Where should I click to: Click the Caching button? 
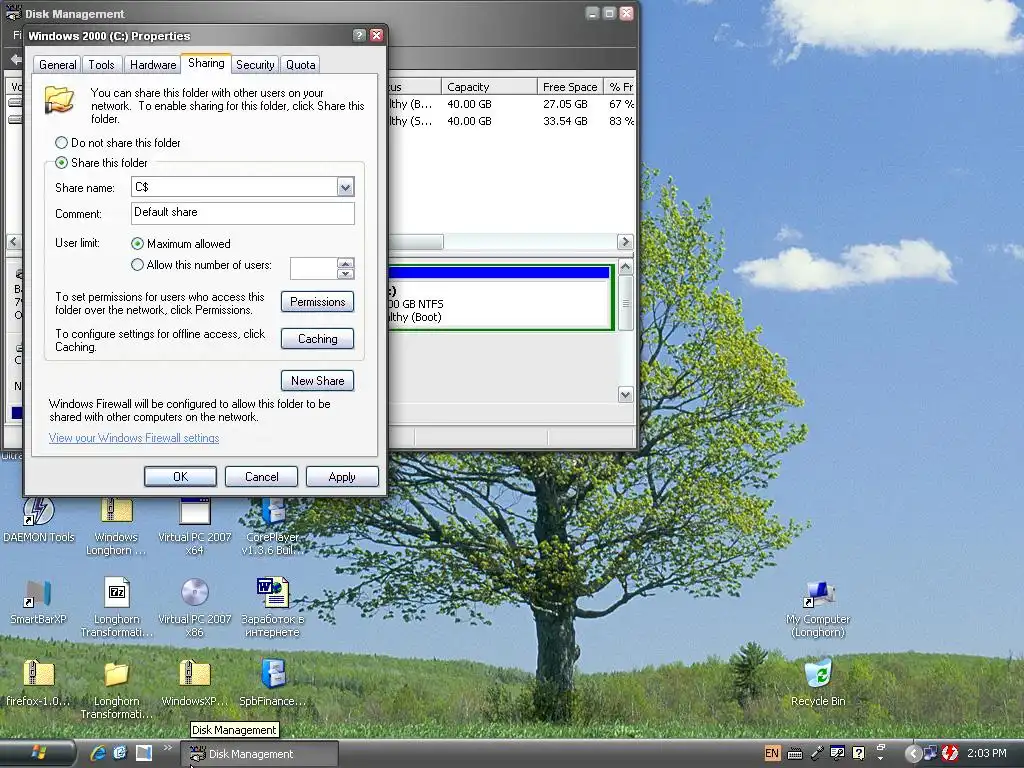tap(317, 338)
